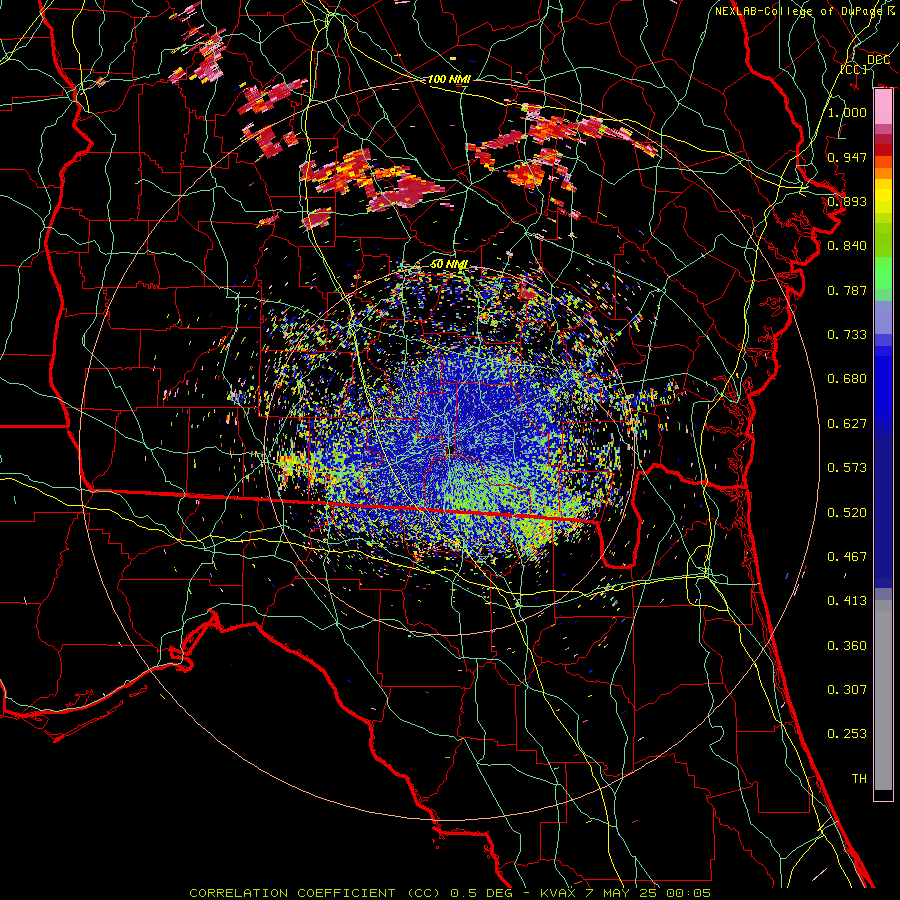Image resolution: width=900 pixels, height=900 pixels.
Task: Click the 0.253 scale value
Action: click(x=847, y=734)
